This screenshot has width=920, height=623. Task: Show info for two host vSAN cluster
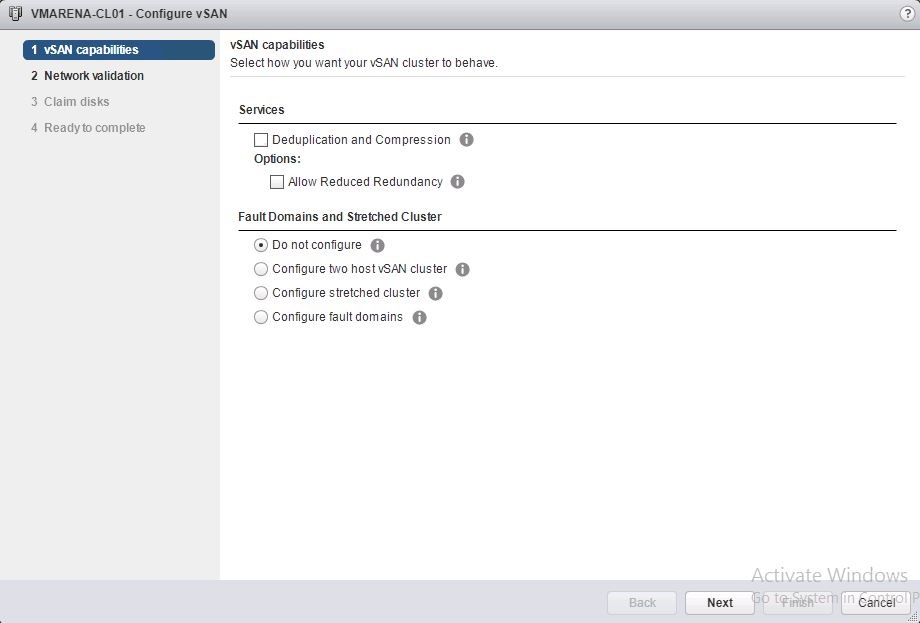462,269
